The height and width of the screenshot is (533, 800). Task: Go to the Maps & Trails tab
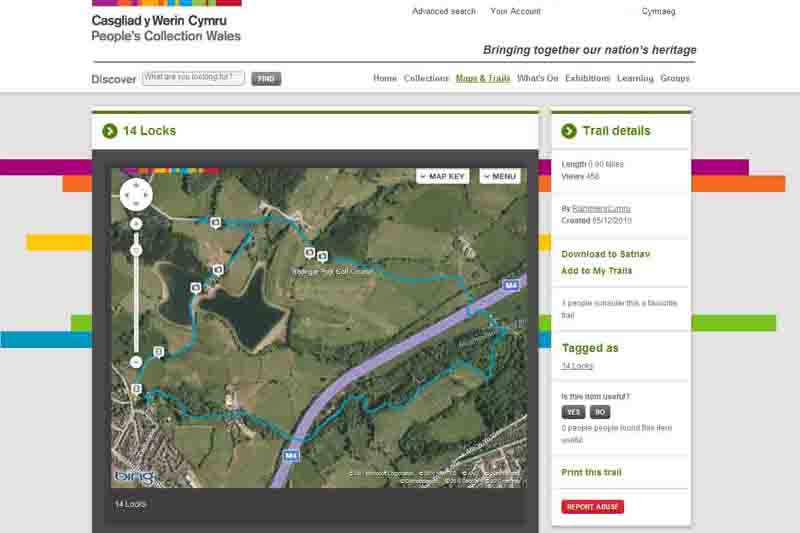coord(483,78)
